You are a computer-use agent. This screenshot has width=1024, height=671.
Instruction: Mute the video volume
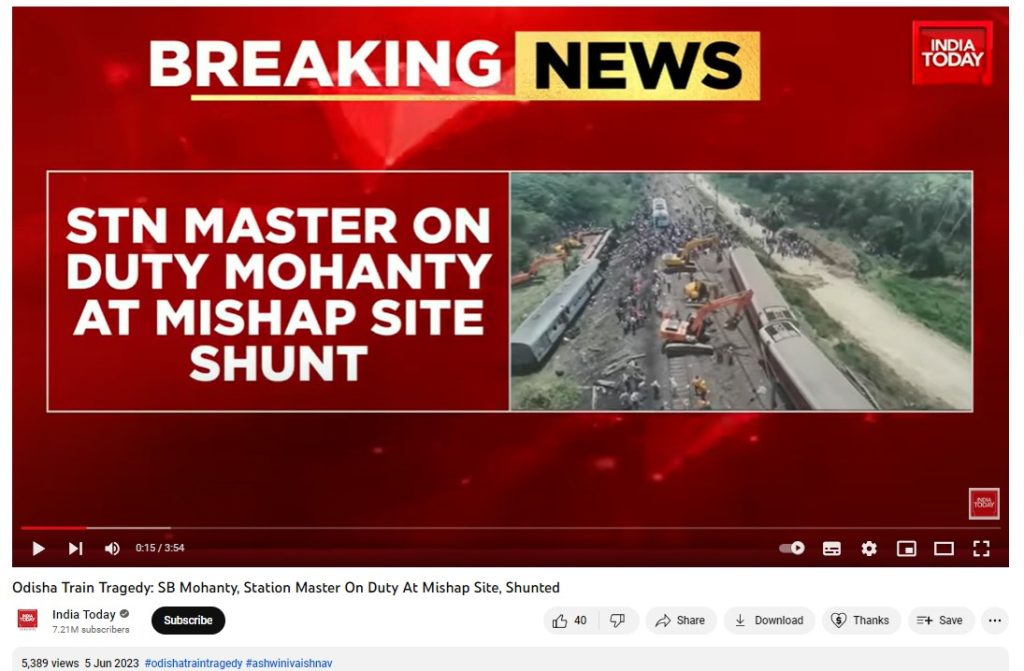[112, 548]
